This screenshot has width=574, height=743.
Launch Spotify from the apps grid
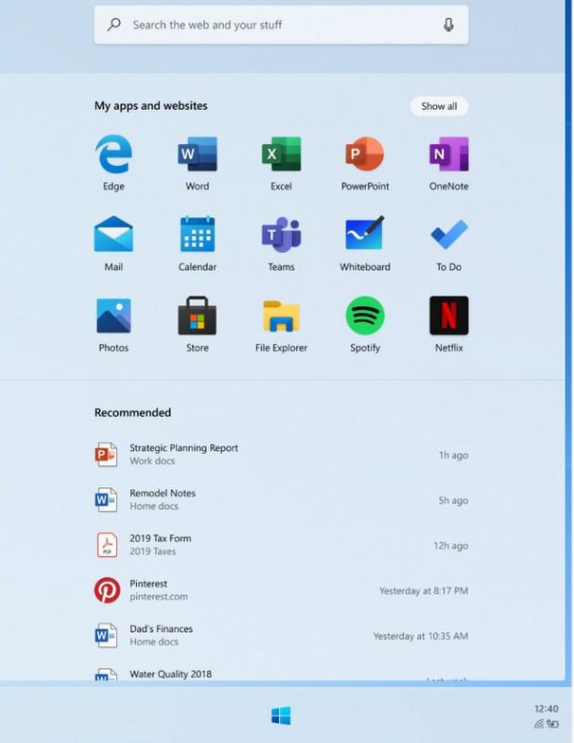click(x=365, y=316)
